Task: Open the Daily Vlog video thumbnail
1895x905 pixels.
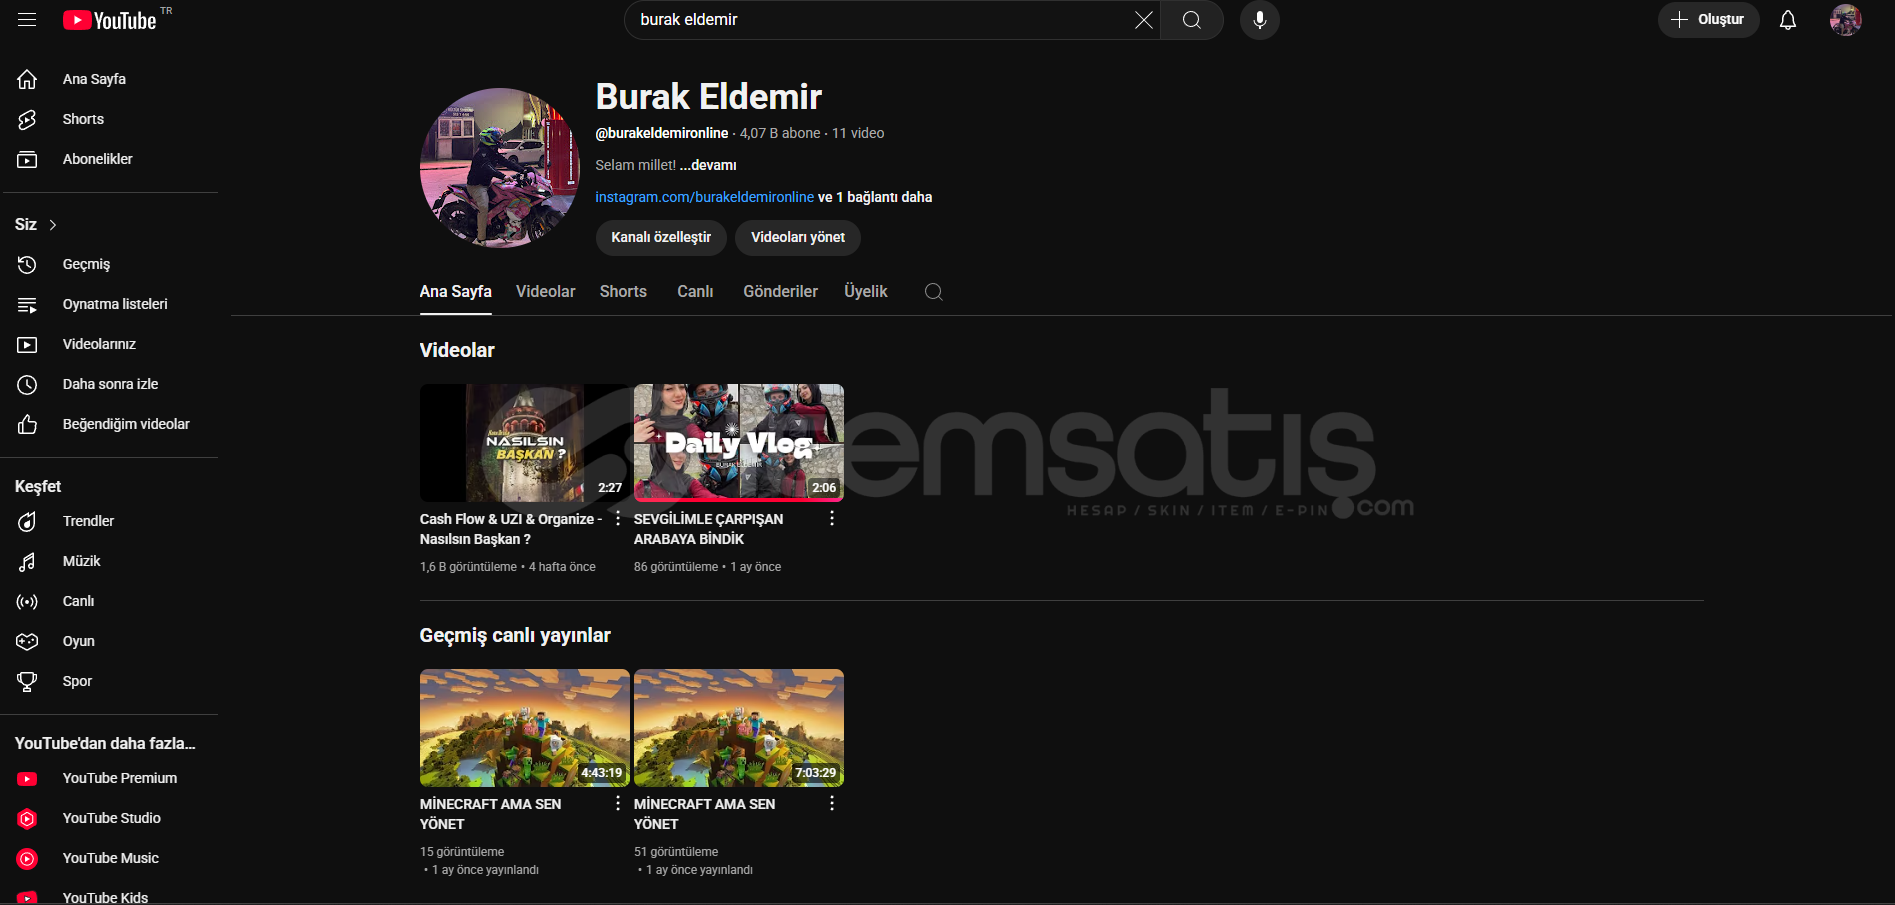Action: tap(739, 443)
